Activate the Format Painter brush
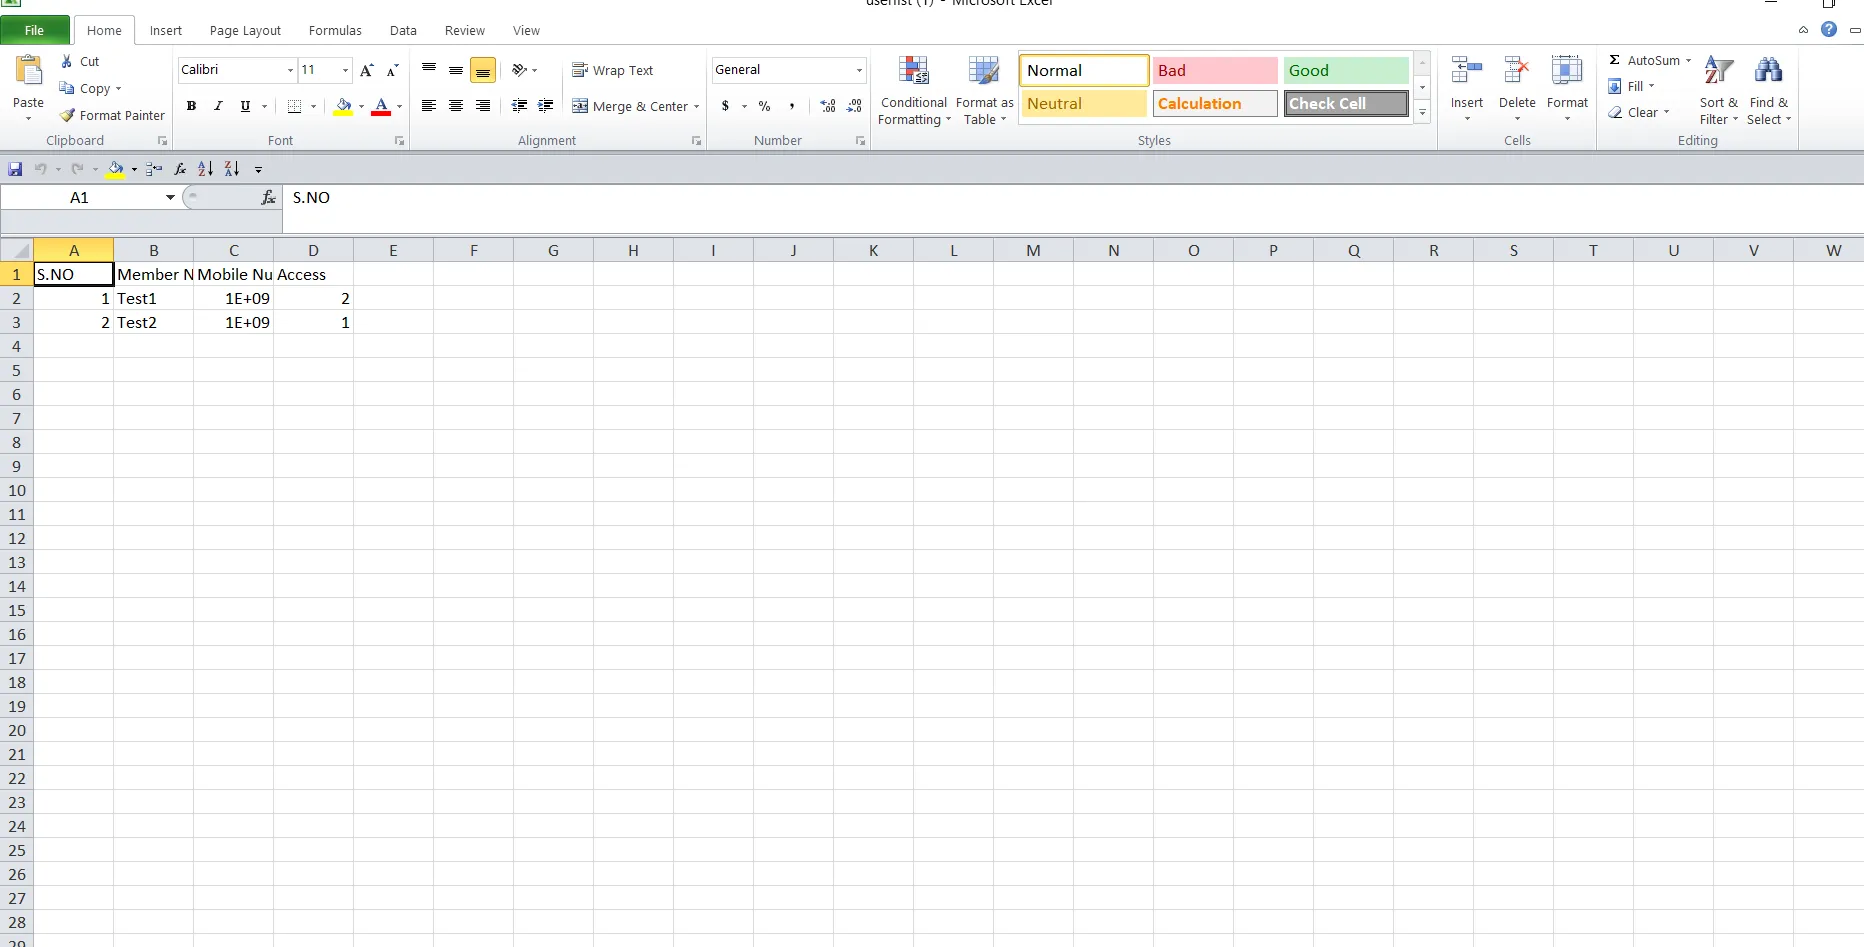1864x947 pixels. (x=112, y=115)
